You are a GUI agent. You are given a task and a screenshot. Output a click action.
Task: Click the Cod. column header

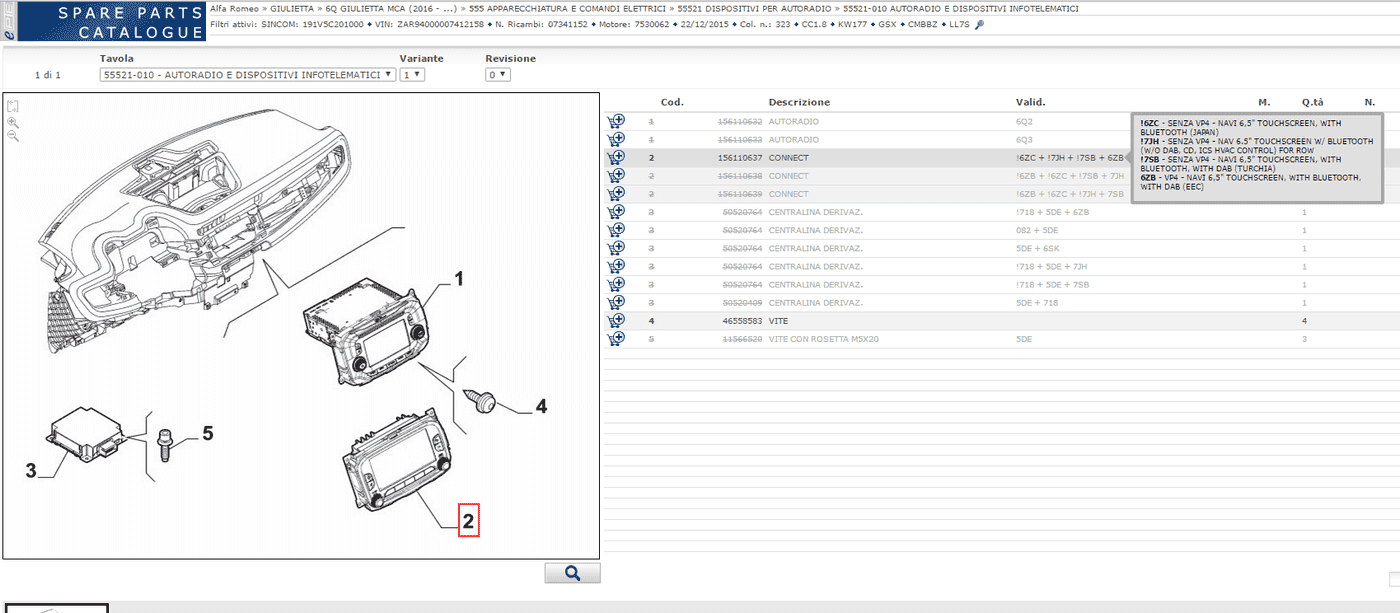point(672,102)
